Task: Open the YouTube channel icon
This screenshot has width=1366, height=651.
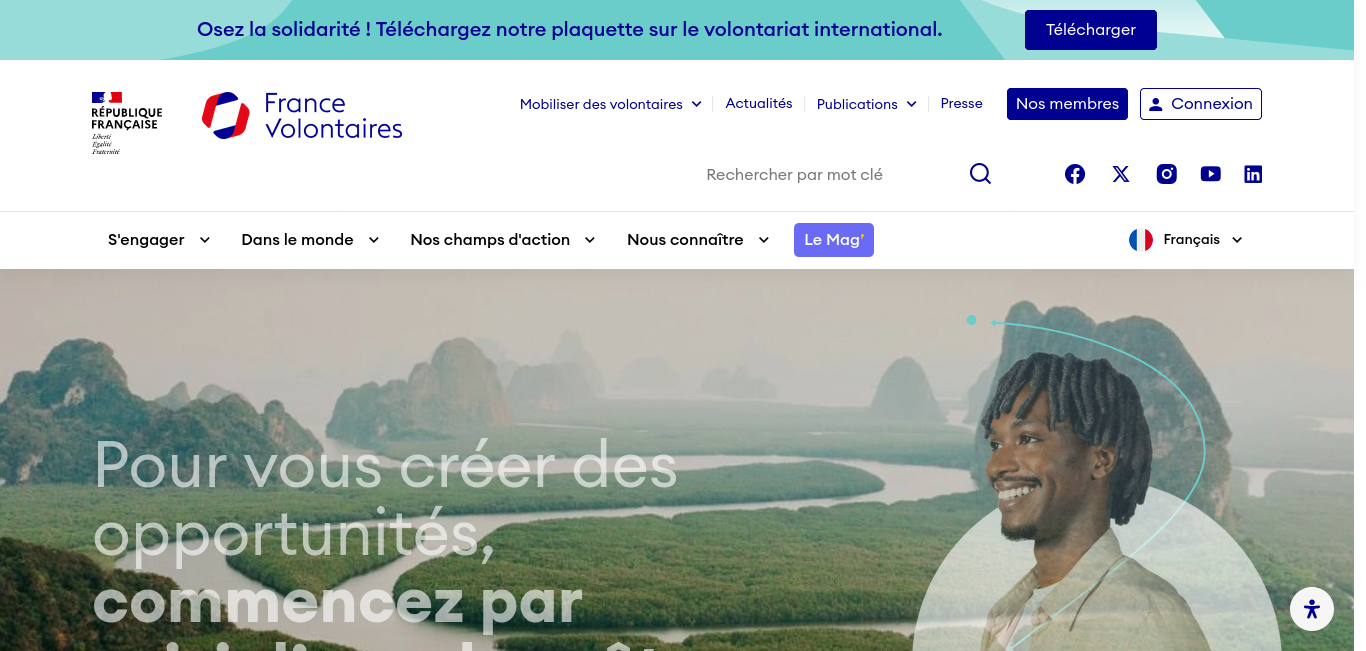Action: tap(1211, 174)
